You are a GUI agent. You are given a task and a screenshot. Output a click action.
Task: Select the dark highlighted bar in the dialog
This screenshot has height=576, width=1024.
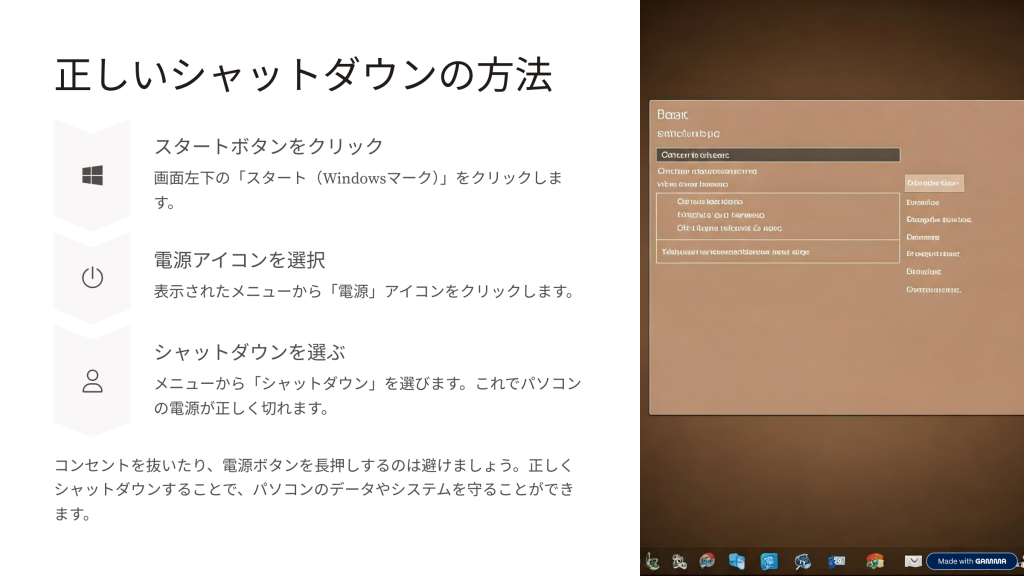778,155
